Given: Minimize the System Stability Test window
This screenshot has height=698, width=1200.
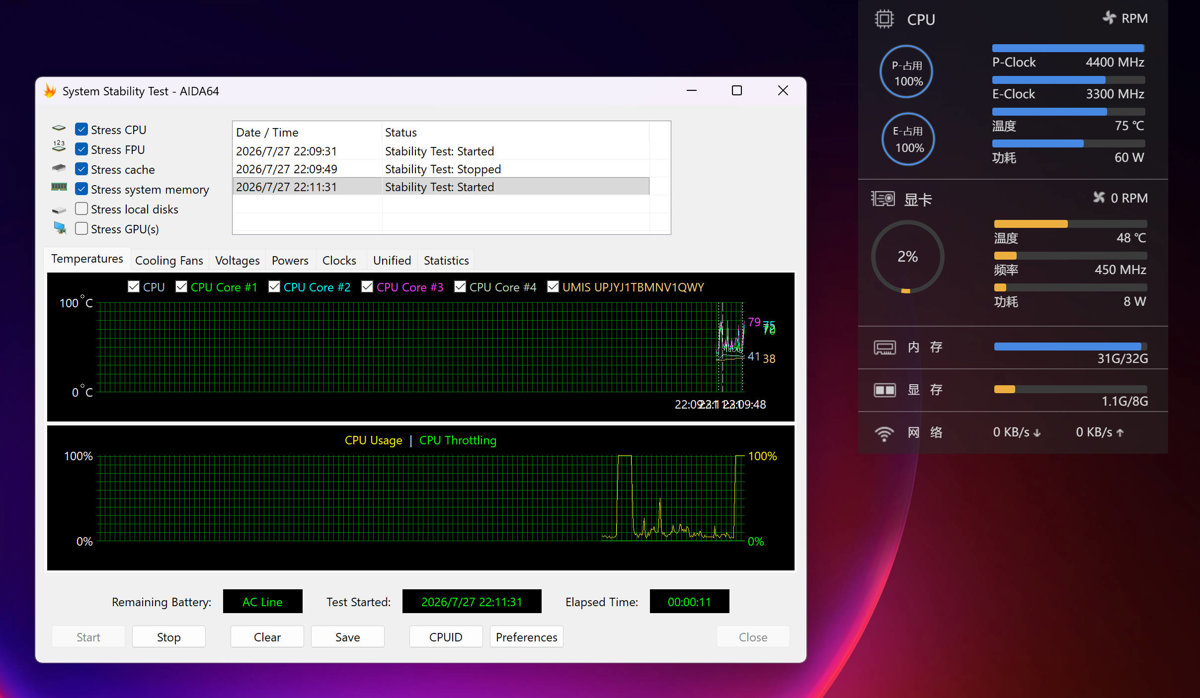Looking at the screenshot, I should [x=692, y=90].
